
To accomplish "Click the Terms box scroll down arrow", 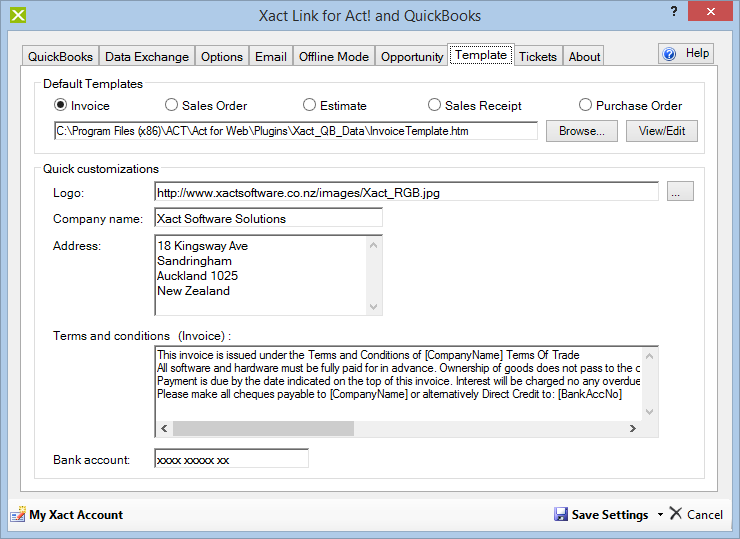I will pyautogui.click(x=650, y=412).
